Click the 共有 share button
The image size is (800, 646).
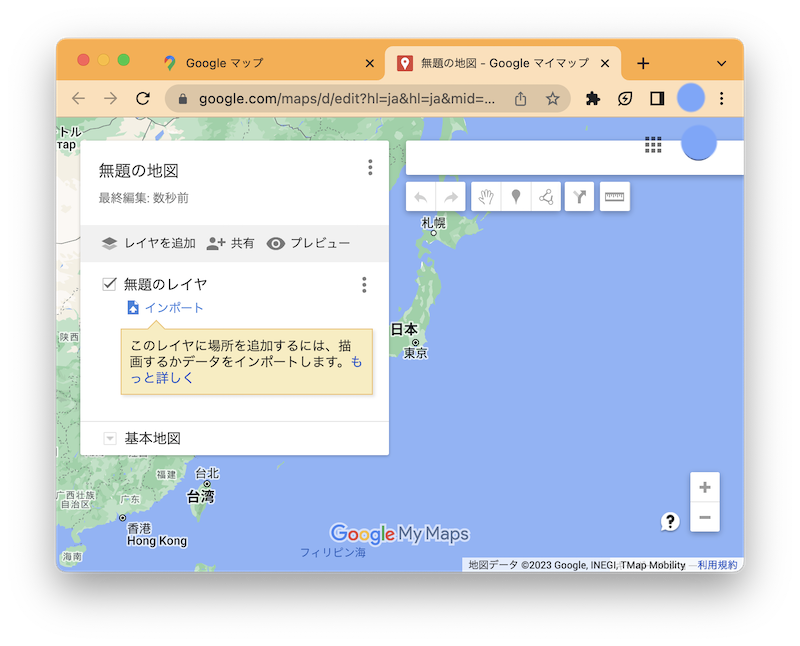click(230, 243)
